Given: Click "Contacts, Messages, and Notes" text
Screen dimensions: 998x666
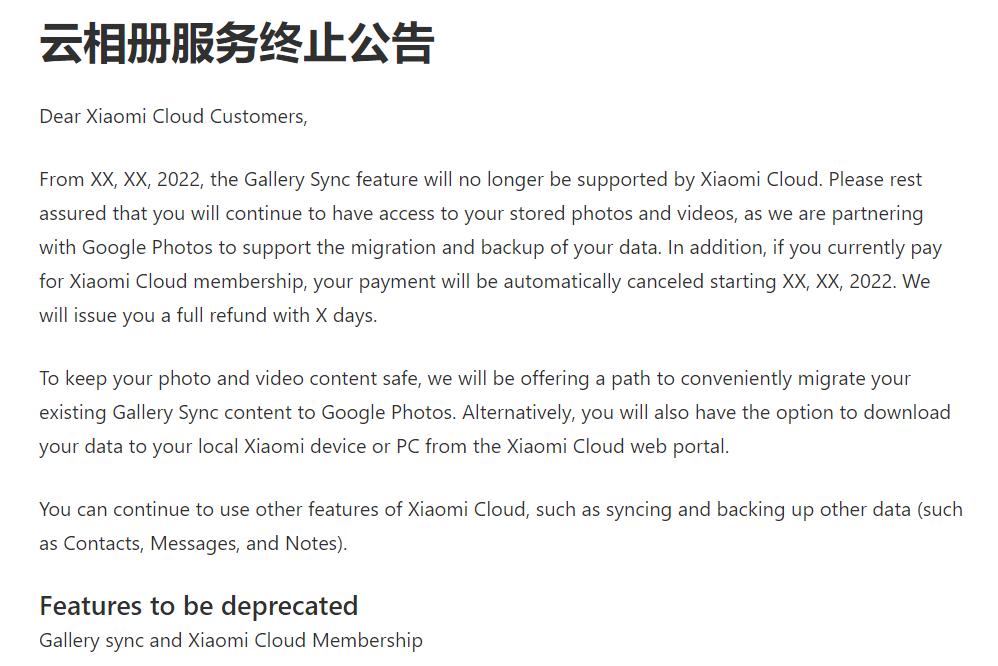Looking at the screenshot, I should point(204,544).
